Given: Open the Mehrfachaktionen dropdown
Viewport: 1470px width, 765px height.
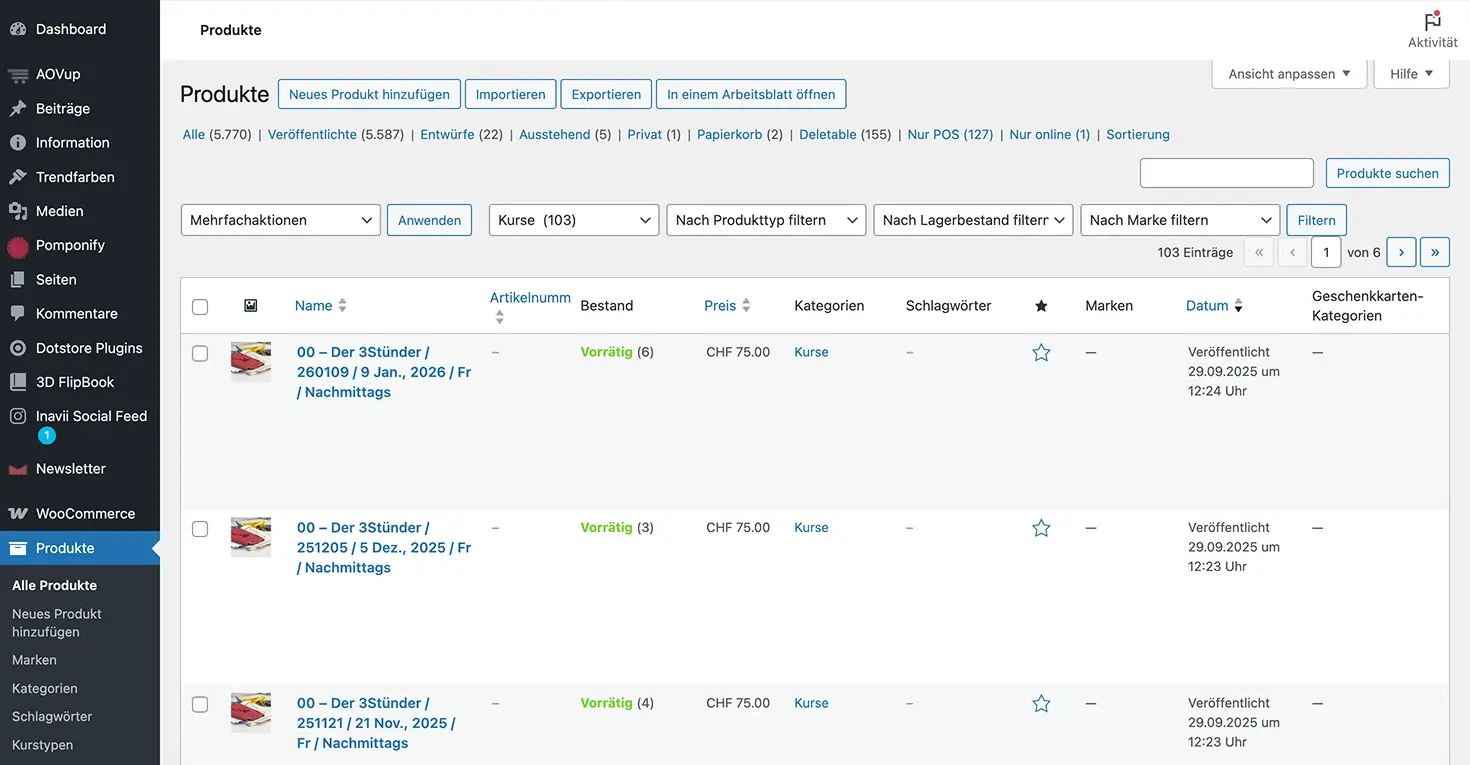Looking at the screenshot, I should tap(280, 220).
